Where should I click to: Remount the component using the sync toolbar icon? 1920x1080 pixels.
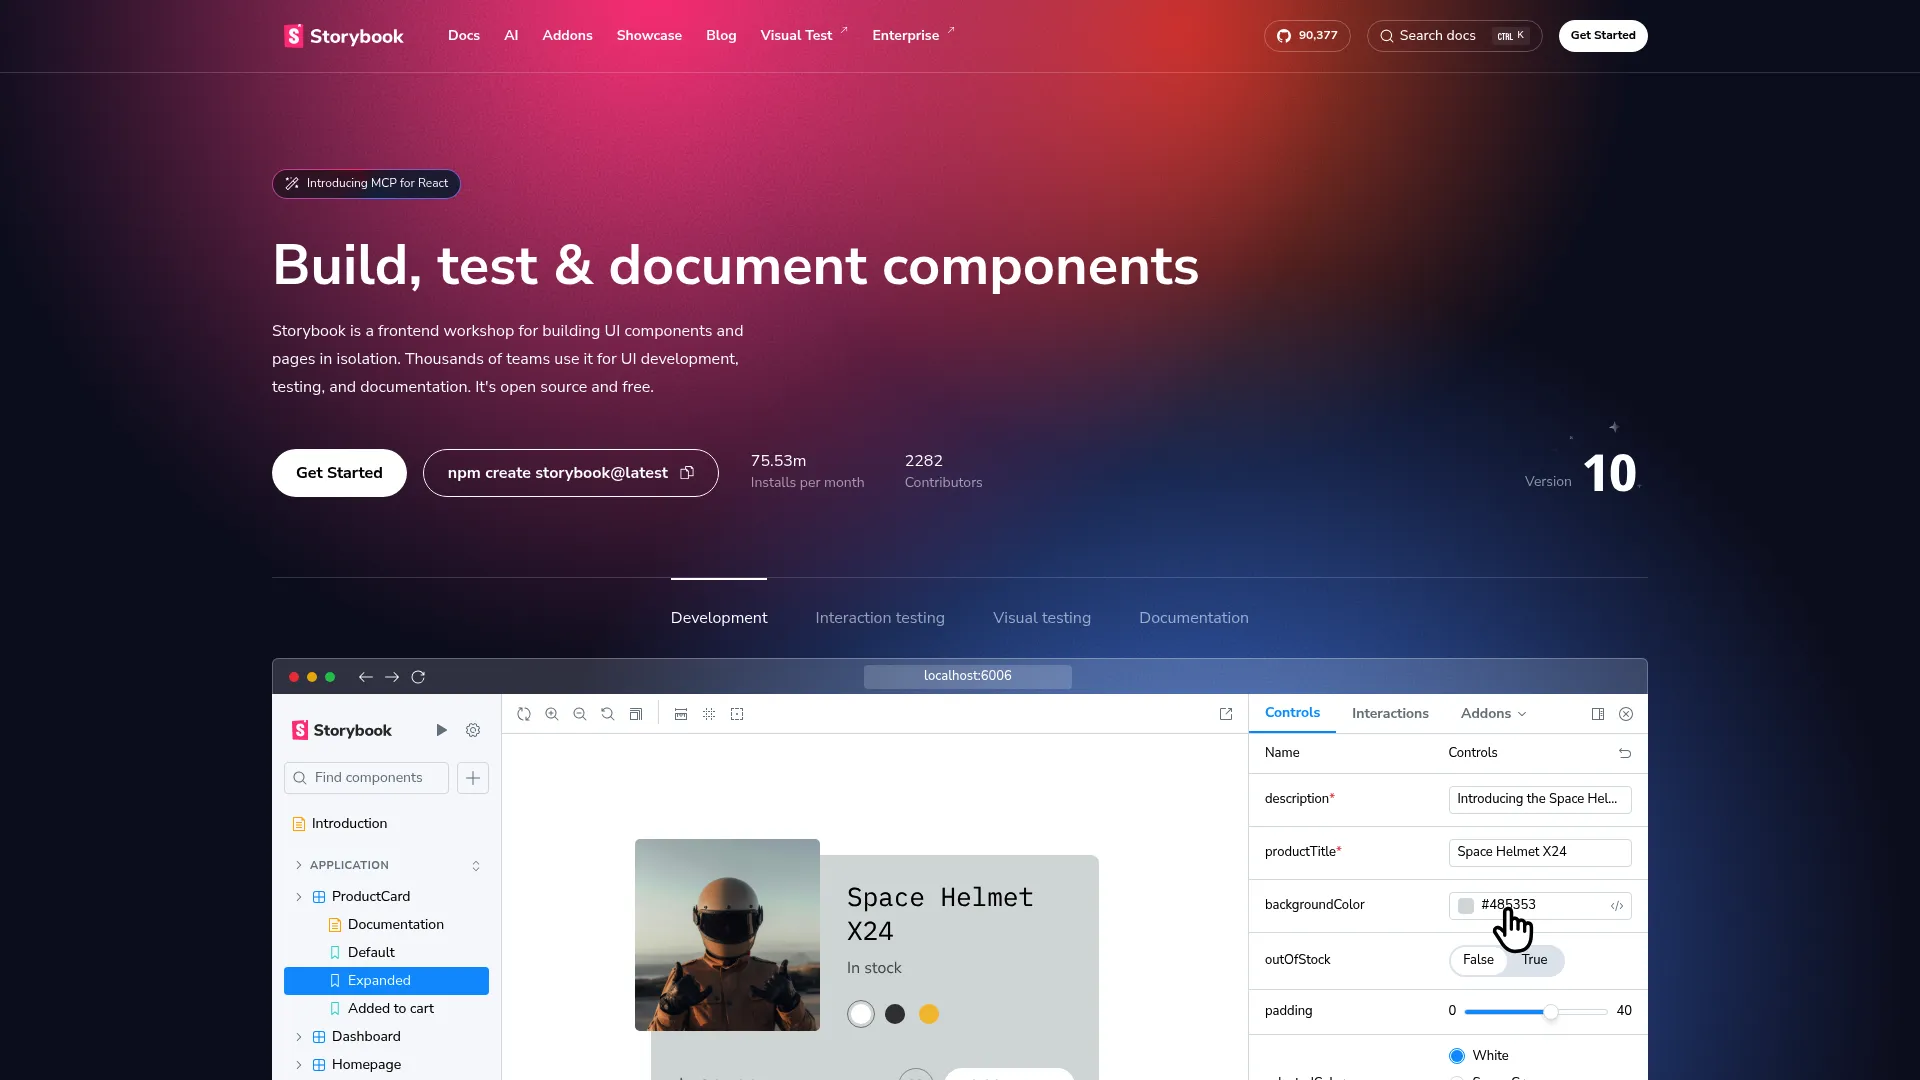pyautogui.click(x=524, y=714)
